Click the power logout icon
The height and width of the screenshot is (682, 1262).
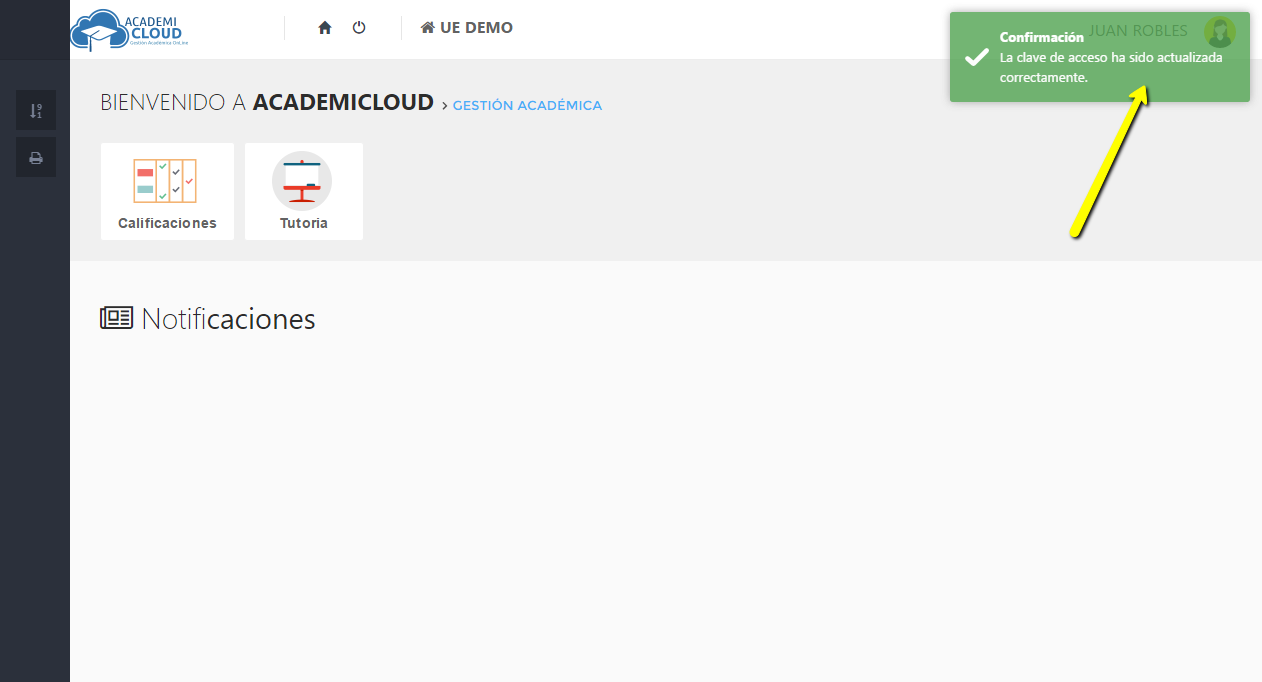tap(359, 28)
